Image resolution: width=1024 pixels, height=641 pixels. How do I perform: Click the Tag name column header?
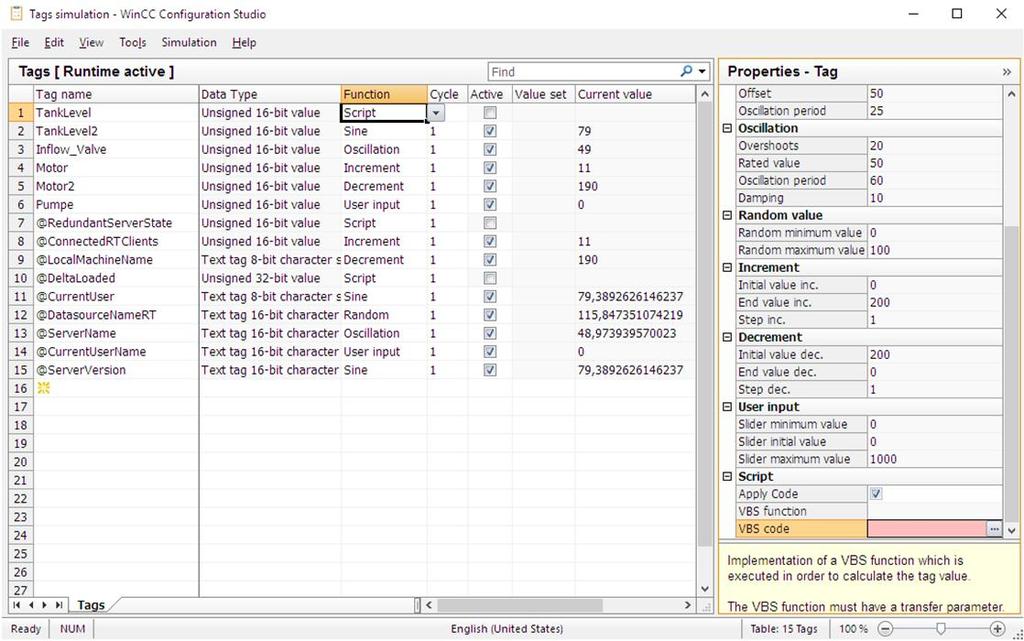pos(116,94)
